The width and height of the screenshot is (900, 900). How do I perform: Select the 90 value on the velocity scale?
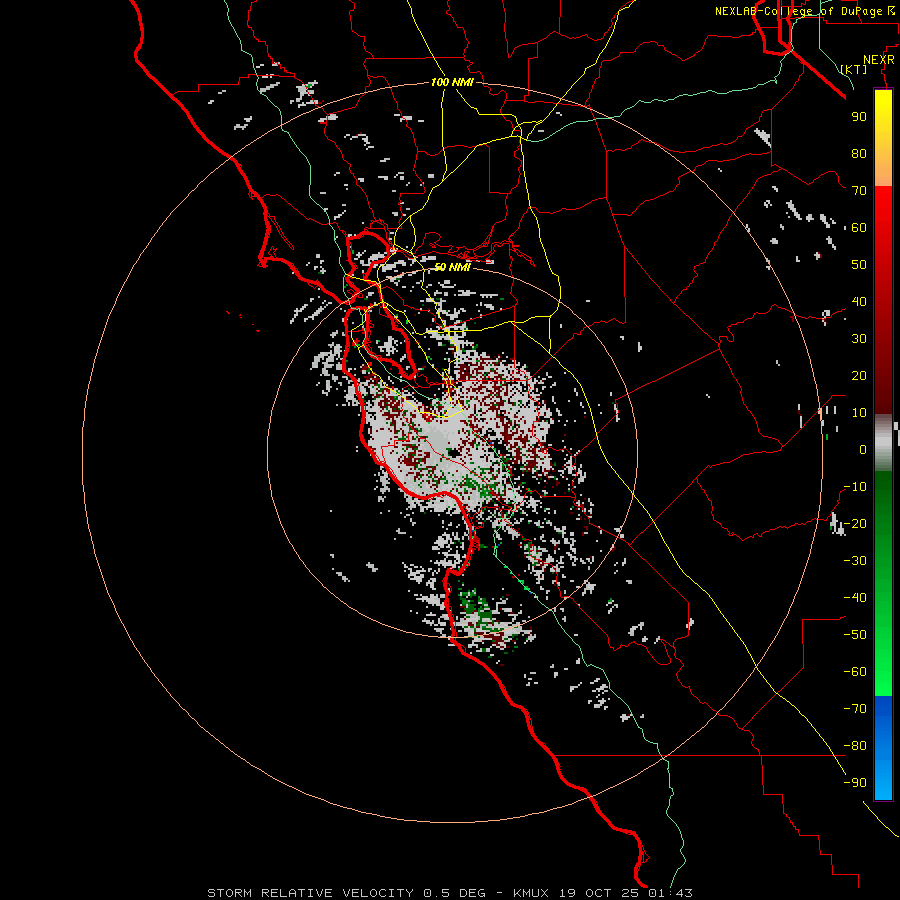(x=859, y=117)
